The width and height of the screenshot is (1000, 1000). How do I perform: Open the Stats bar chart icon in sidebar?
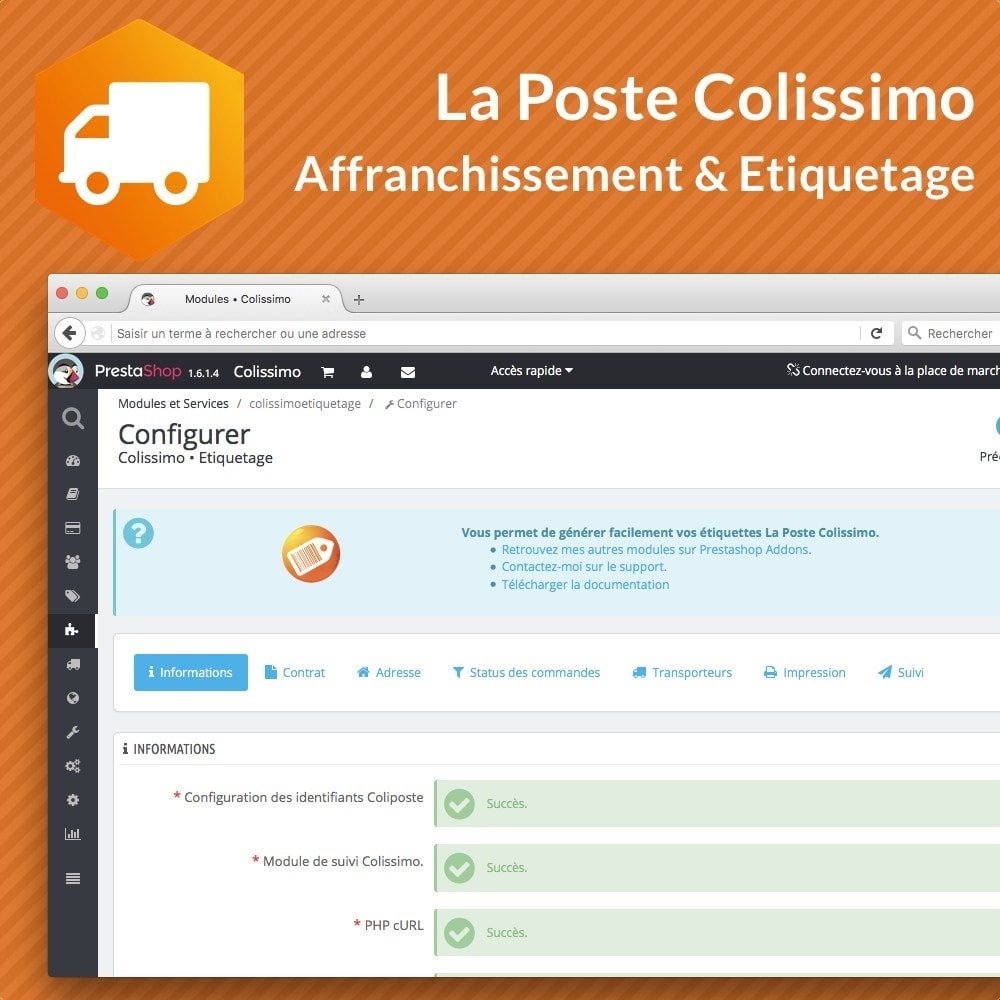click(x=73, y=834)
